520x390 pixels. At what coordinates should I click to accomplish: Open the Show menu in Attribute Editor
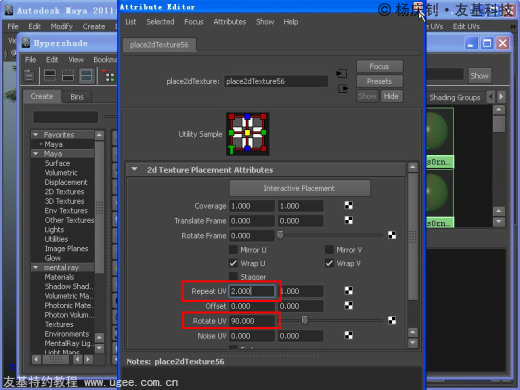click(265, 22)
